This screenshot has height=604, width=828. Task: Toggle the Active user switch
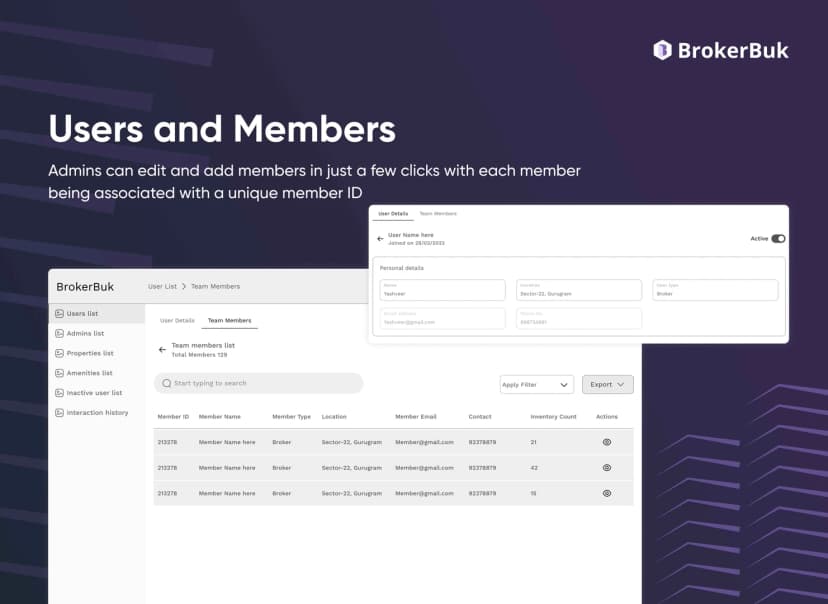pyautogui.click(x=778, y=239)
